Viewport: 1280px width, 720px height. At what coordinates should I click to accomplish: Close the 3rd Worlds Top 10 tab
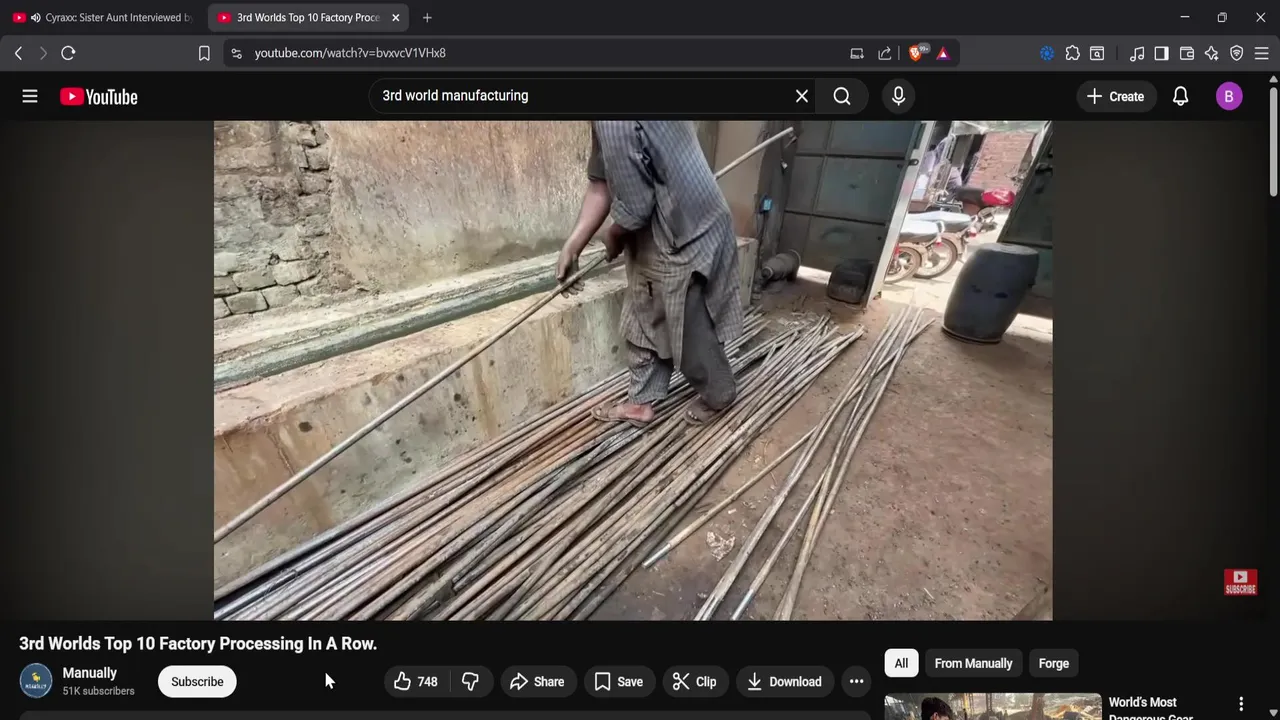click(x=396, y=17)
